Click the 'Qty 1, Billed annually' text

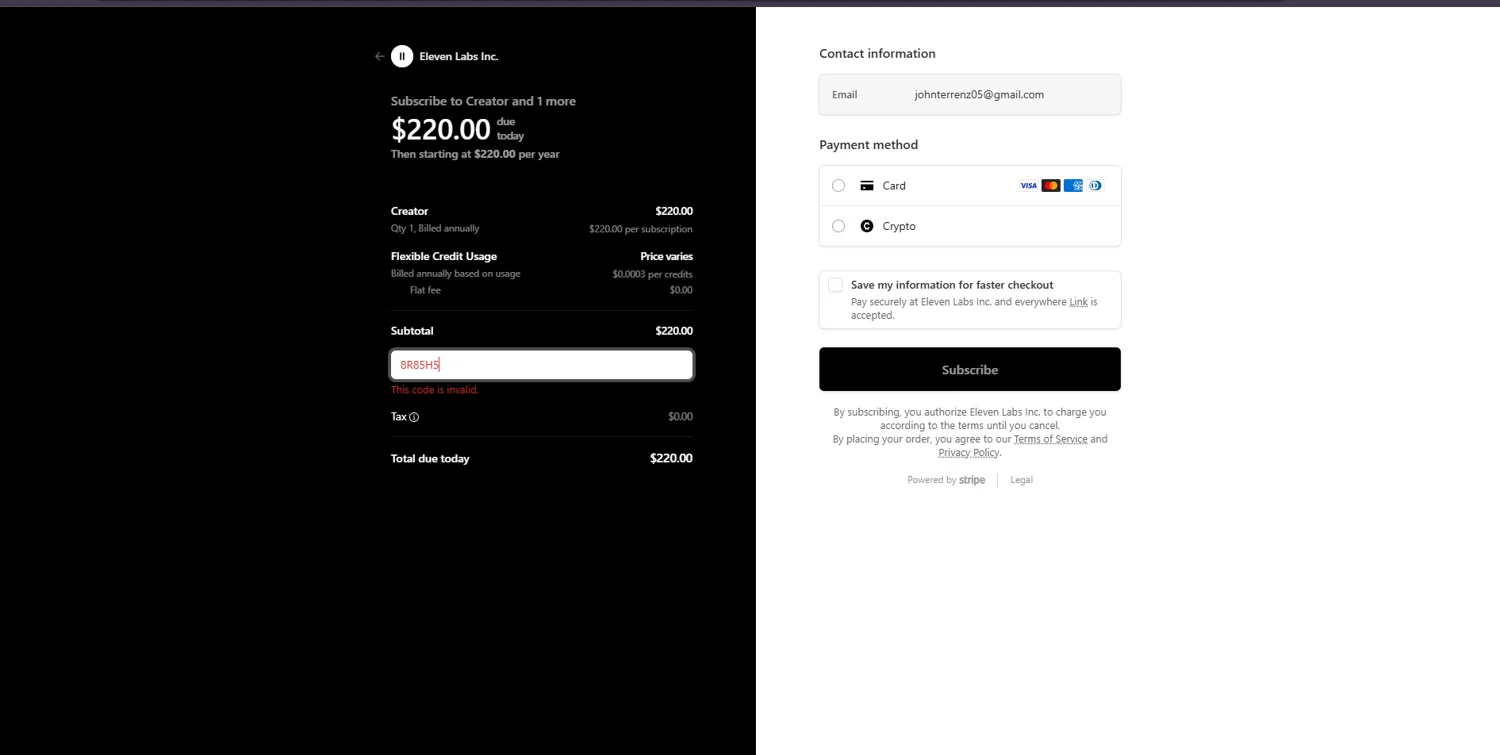tap(435, 229)
